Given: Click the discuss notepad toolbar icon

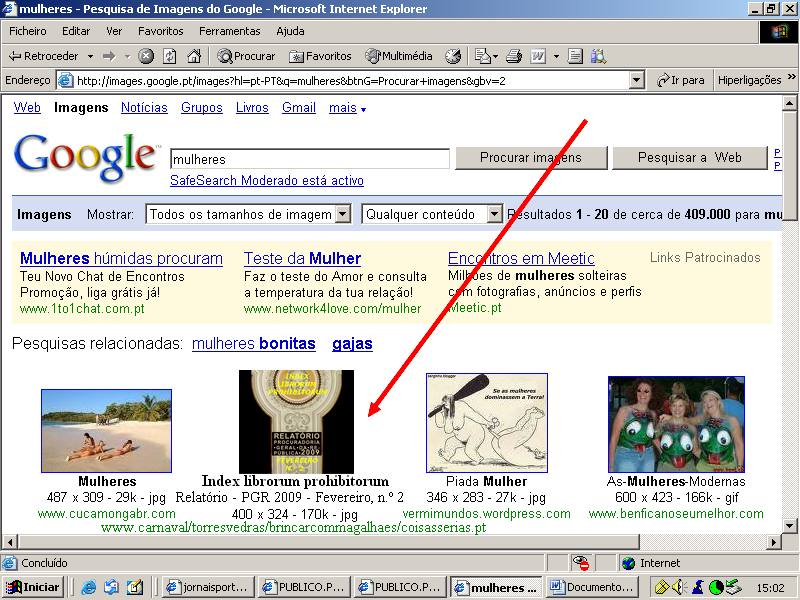Looking at the screenshot, I should click(x=575, y=56).
